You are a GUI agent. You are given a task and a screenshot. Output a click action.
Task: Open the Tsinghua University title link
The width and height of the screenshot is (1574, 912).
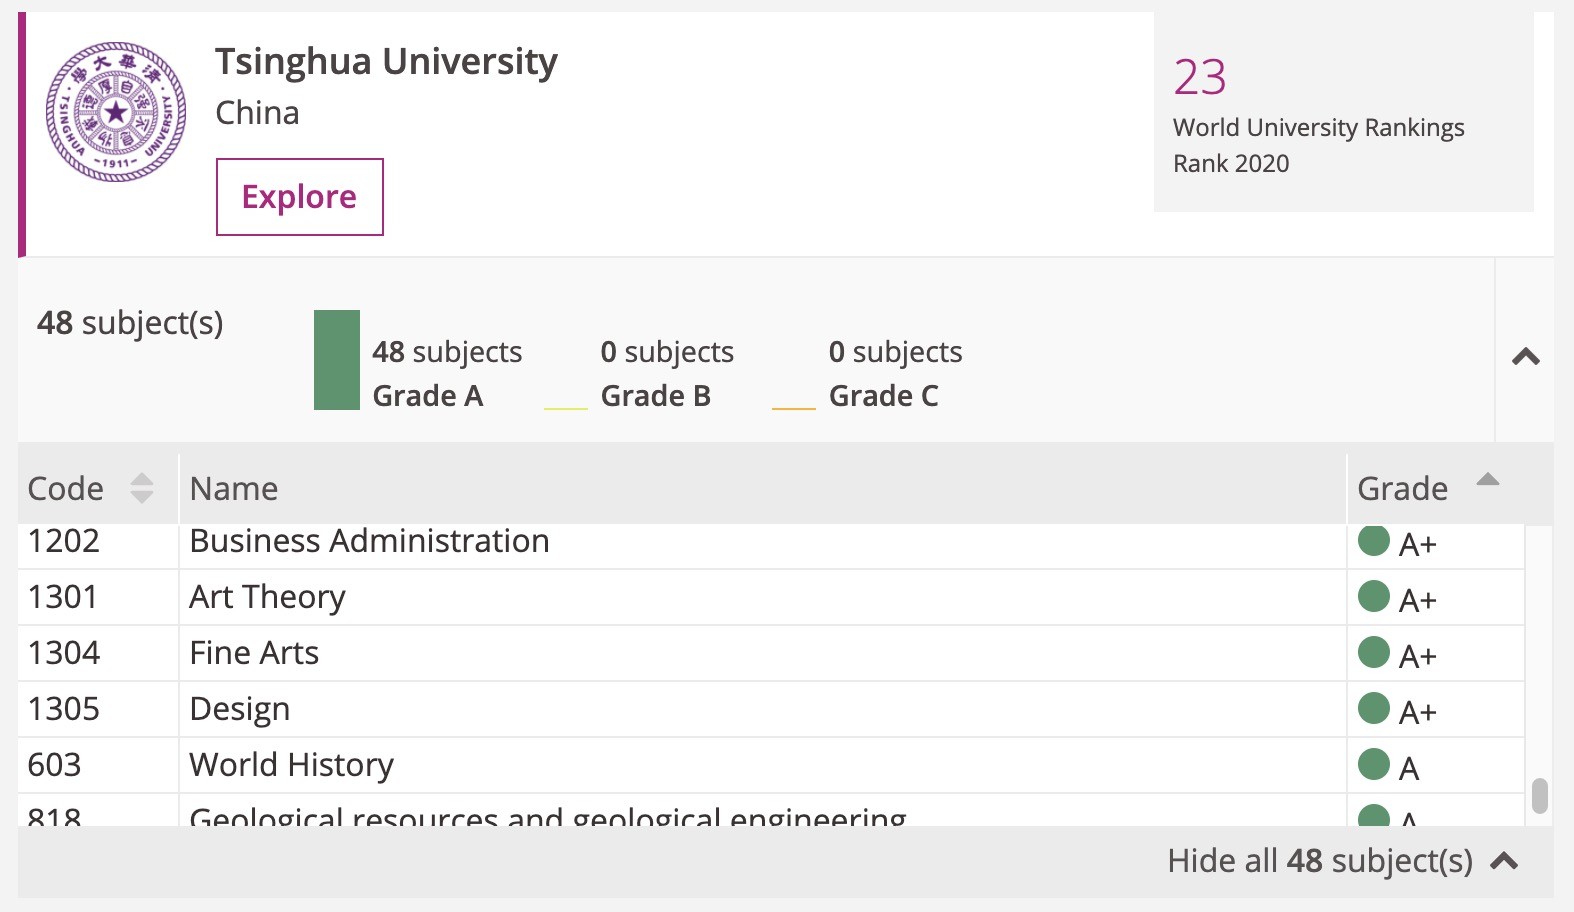pyautogui.click(x=386, y=62)
